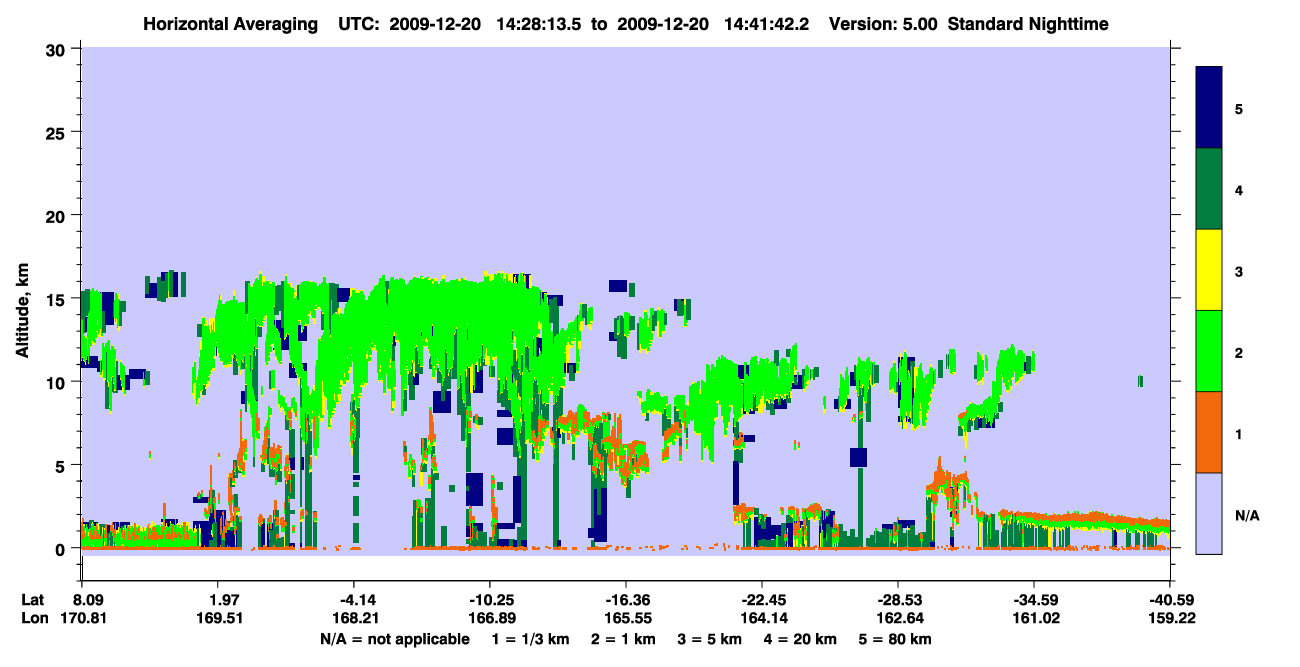The image size is (1300, 667).
Task: Click the longitude value 159.22
Action: tap(1170, 619)
